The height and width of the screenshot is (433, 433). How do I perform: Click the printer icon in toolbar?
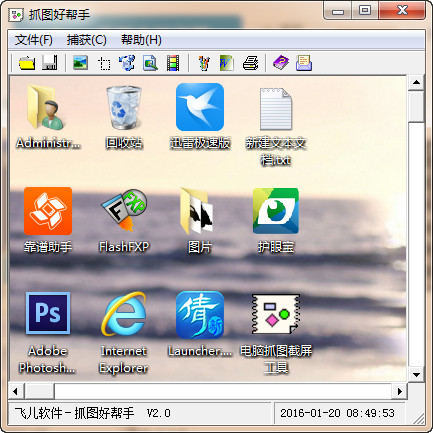(x=250, y=63)
